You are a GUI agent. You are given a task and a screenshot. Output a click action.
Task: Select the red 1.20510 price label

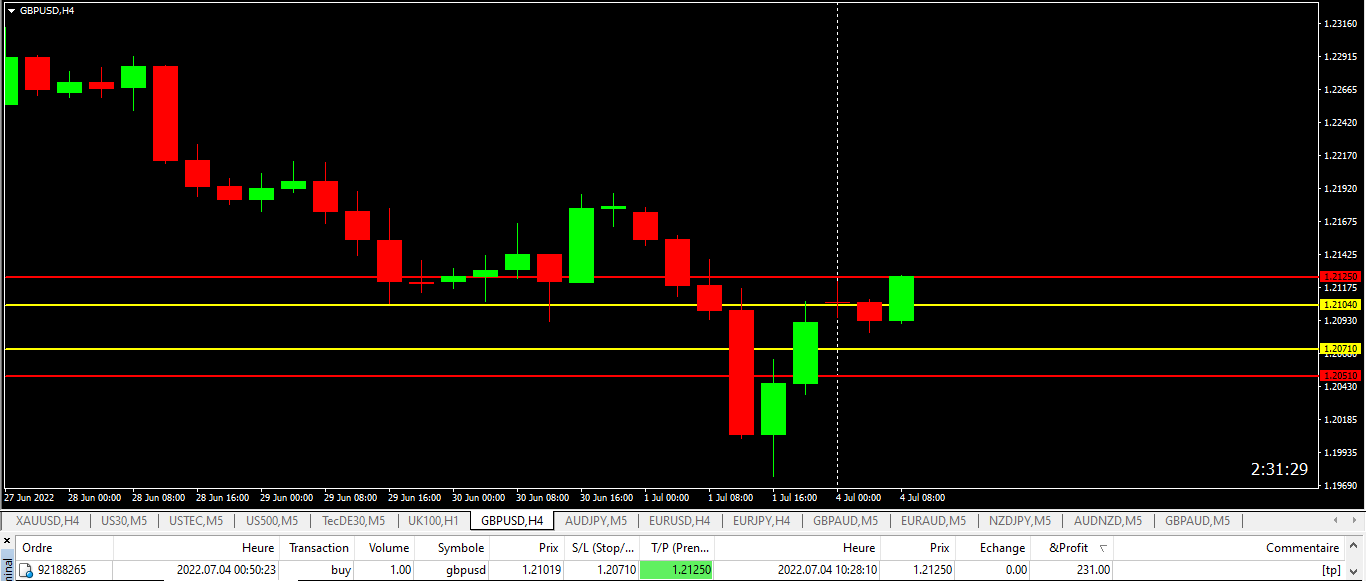[1340, 376]
